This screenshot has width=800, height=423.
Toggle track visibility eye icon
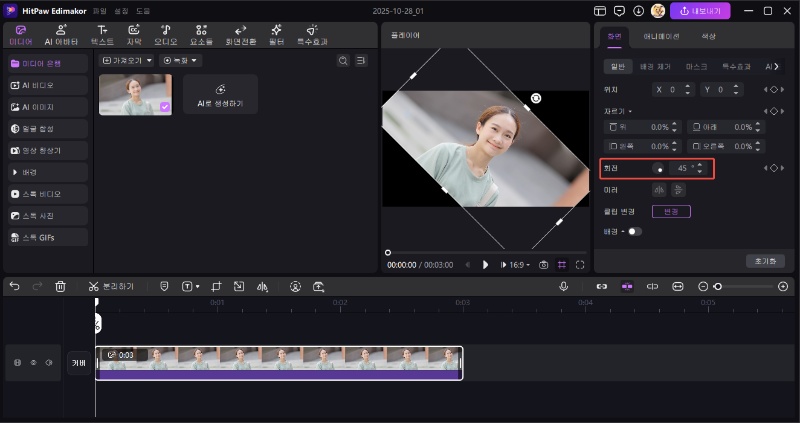click(33, 363)
